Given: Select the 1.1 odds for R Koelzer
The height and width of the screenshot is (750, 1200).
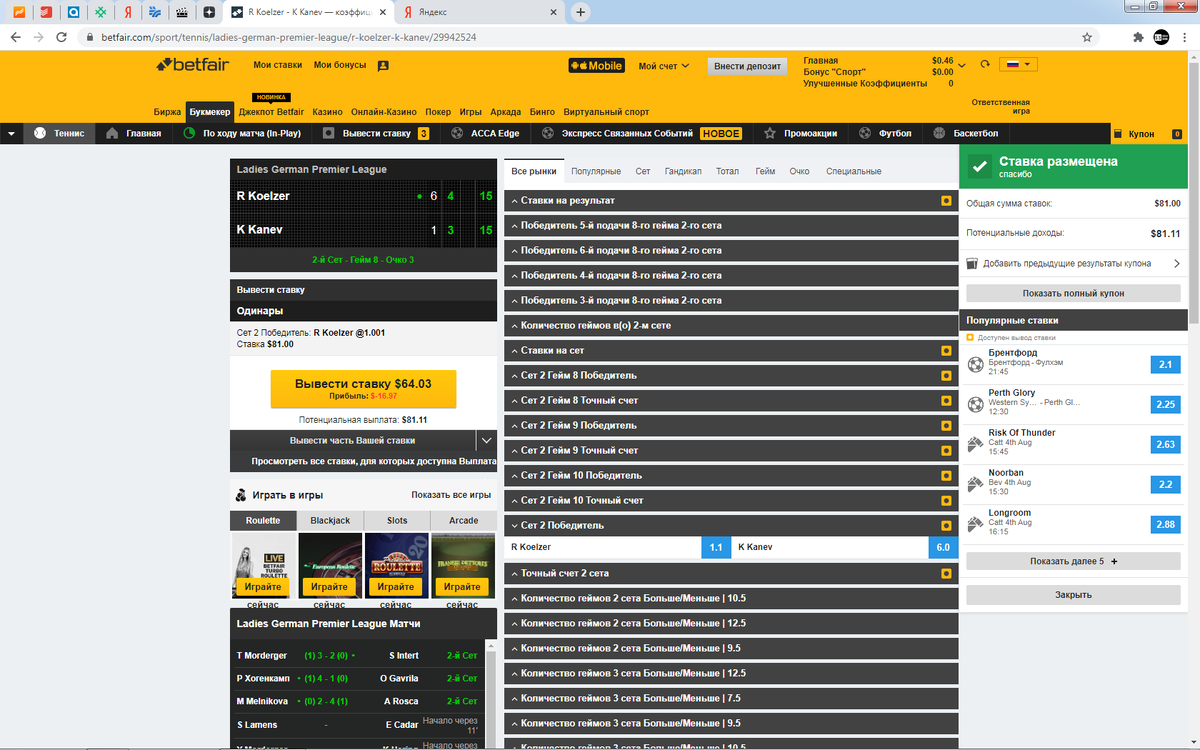Looking at the screenshot, I should [716, 548].
